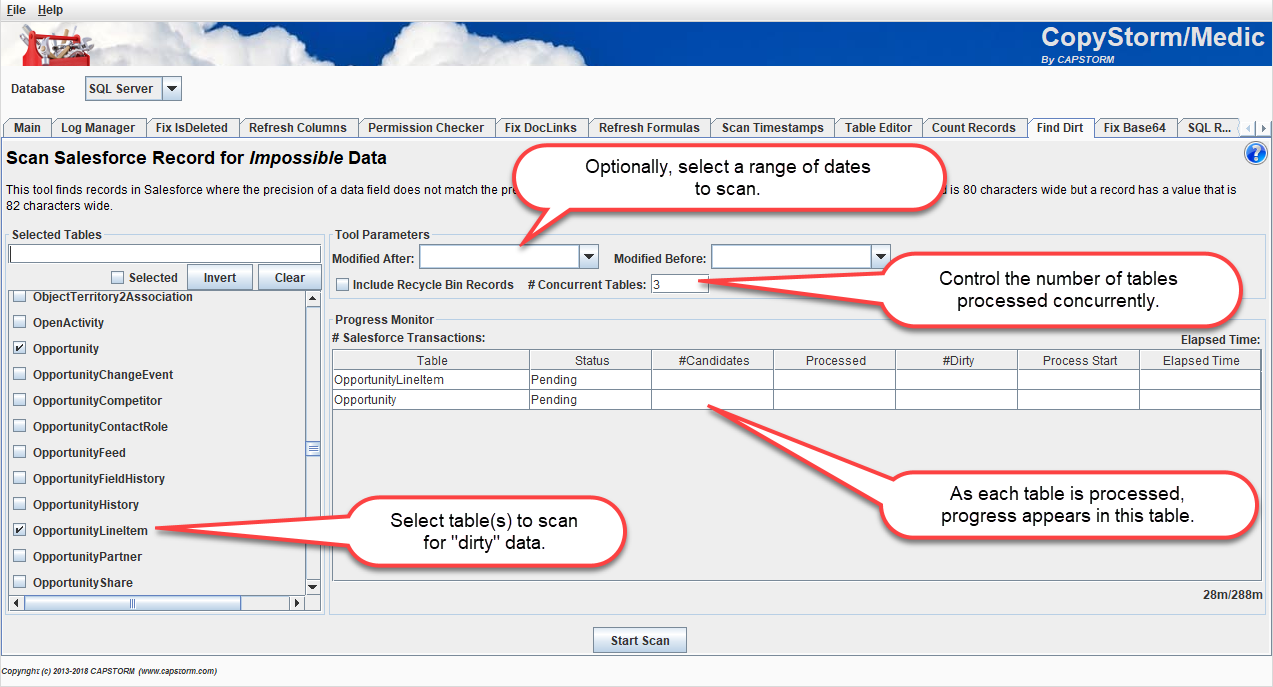This screenshot has width=1273, height=687.
Task: Click the Elapsed Time column header
Action: (x=1201, y=361)
